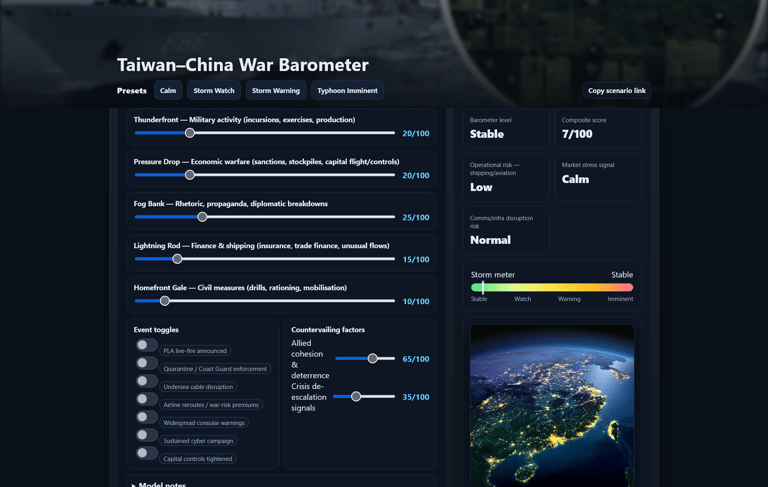Apply the Typhoon Imminent preset
The height and width of the screenshot is (487, 768).
[x=347, y=91]
